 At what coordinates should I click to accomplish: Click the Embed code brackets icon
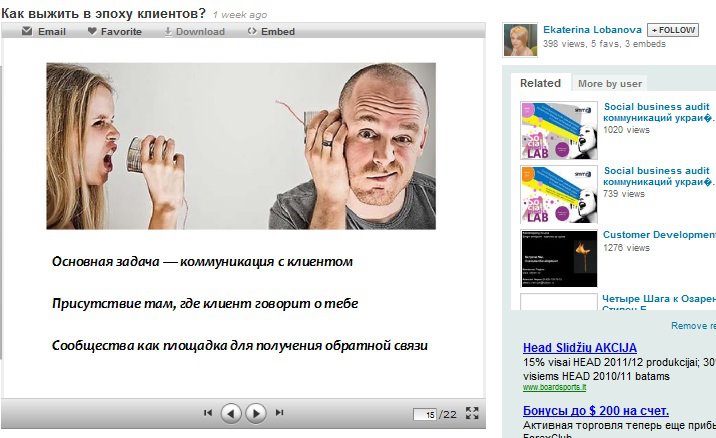[x=252, y=31]
